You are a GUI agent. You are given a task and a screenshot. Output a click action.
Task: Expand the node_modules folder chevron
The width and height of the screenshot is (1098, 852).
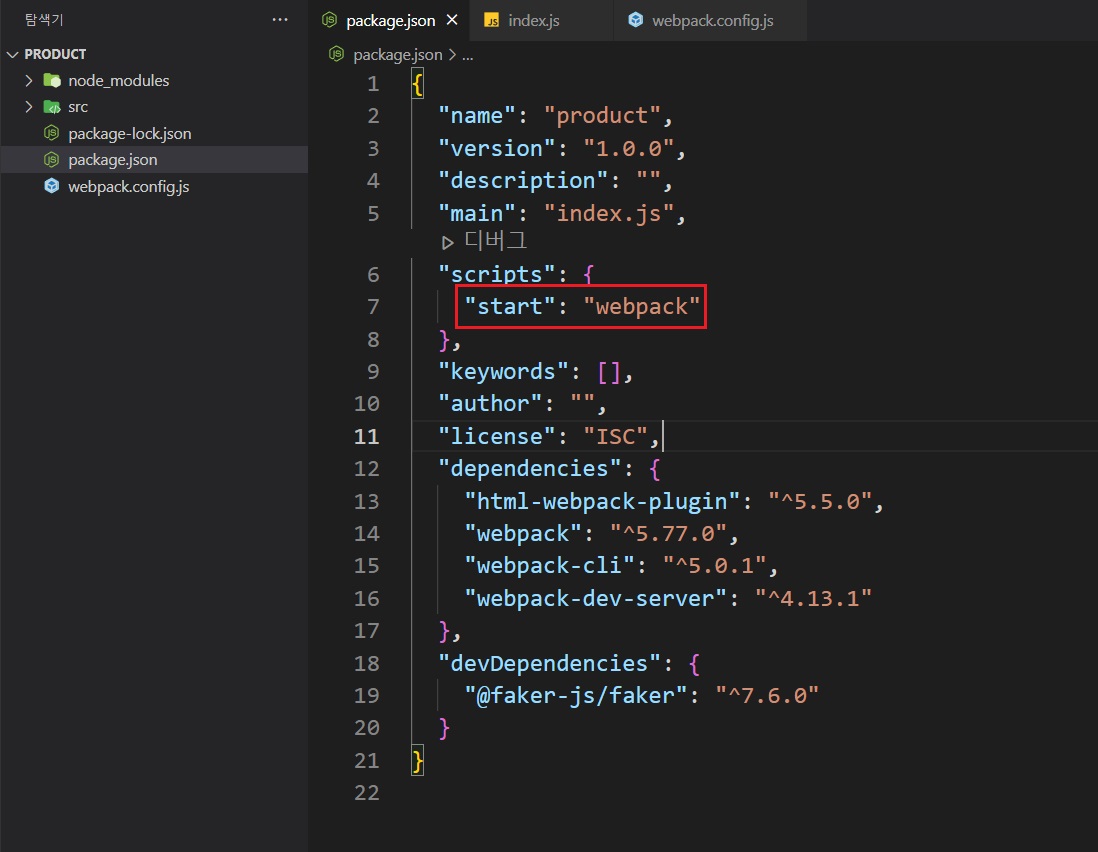coord(29,81)
